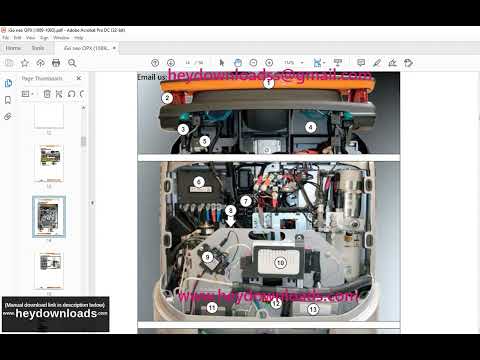Open the zoom level dropdown
The width and height of the screenshot is (480, 360).
[302, 63]
